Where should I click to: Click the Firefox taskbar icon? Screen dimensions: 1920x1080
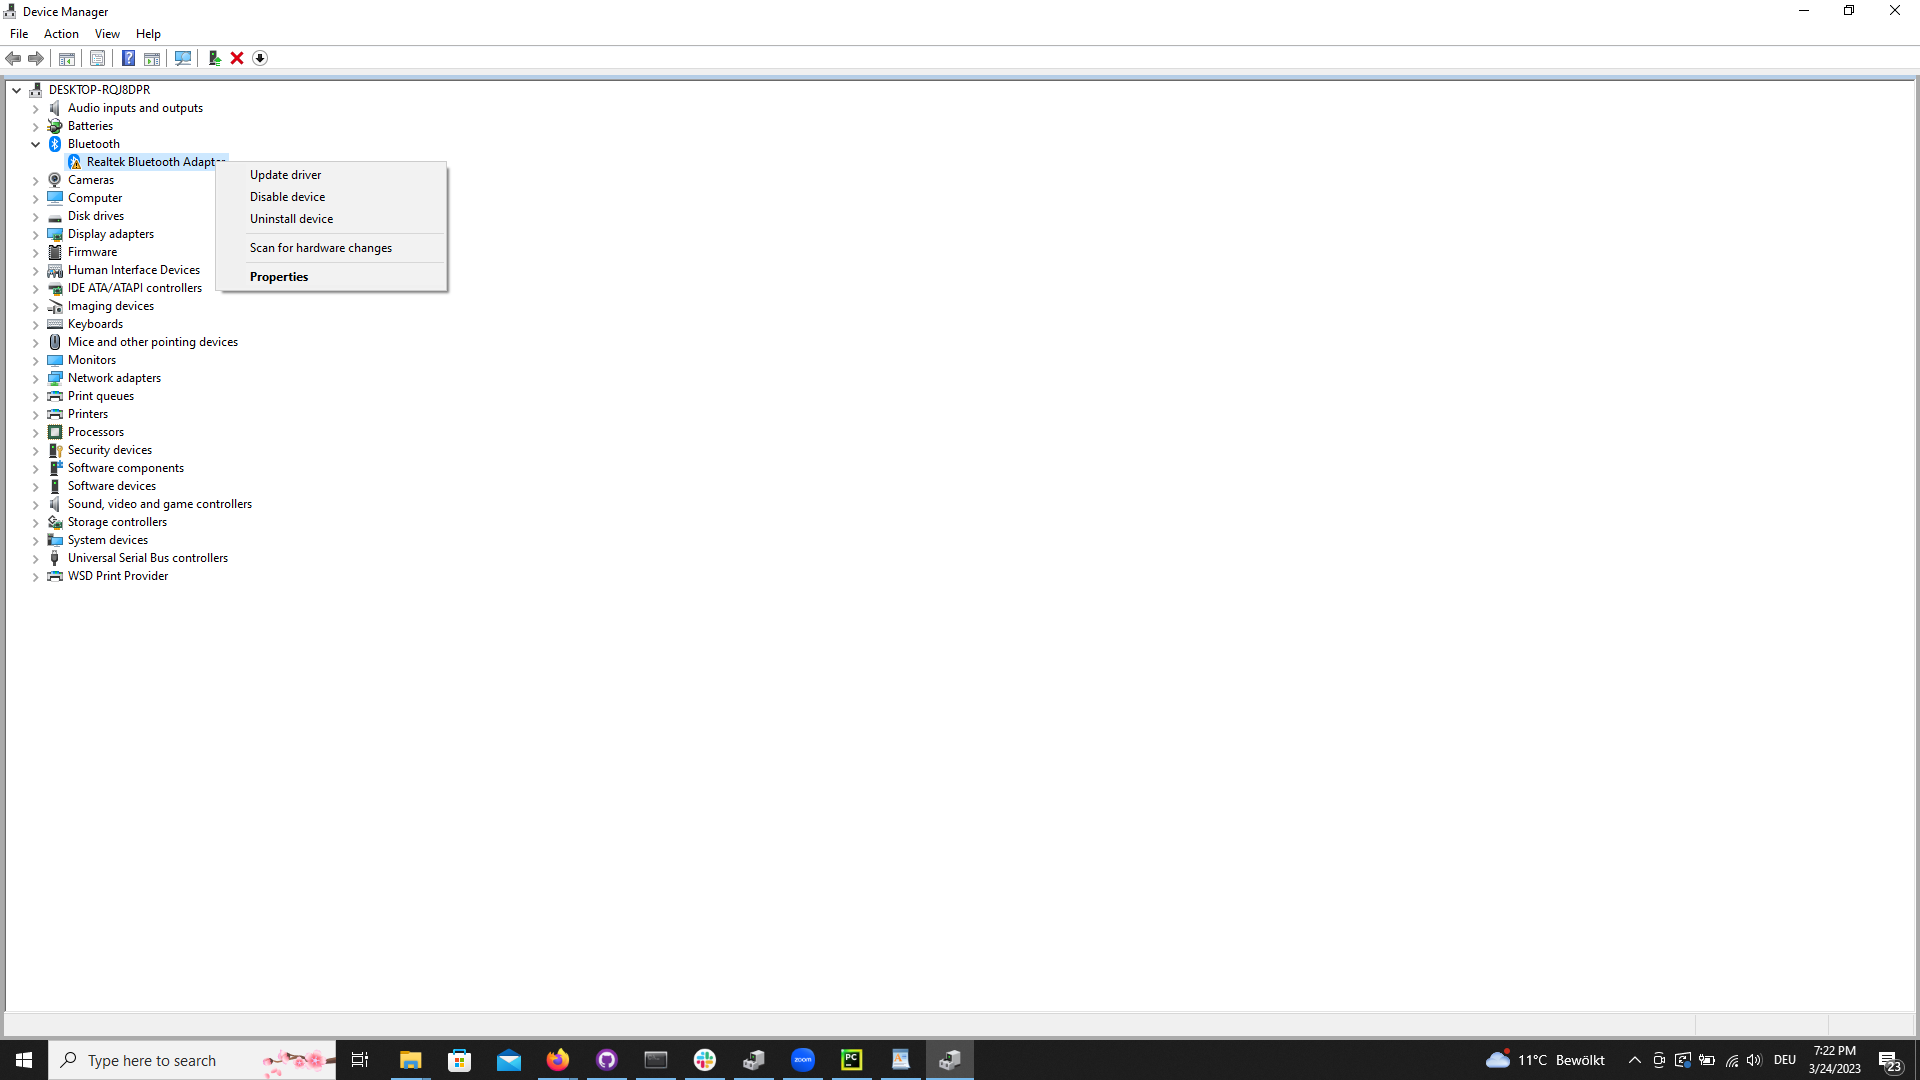[556, 1059]
